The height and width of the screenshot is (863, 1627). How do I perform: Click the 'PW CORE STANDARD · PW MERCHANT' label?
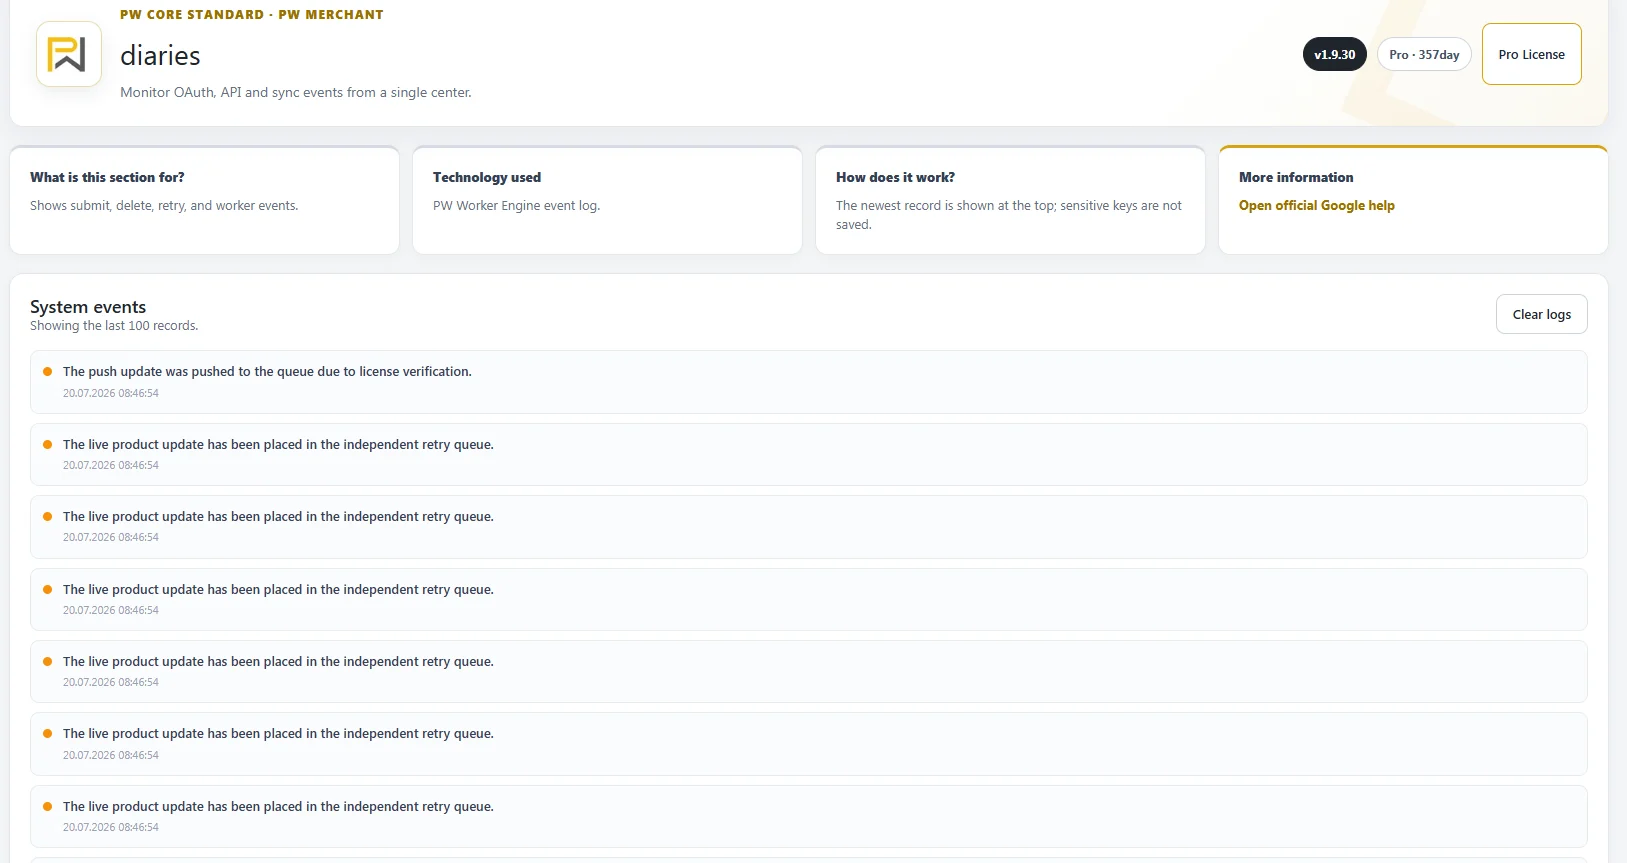pos(252,15)
